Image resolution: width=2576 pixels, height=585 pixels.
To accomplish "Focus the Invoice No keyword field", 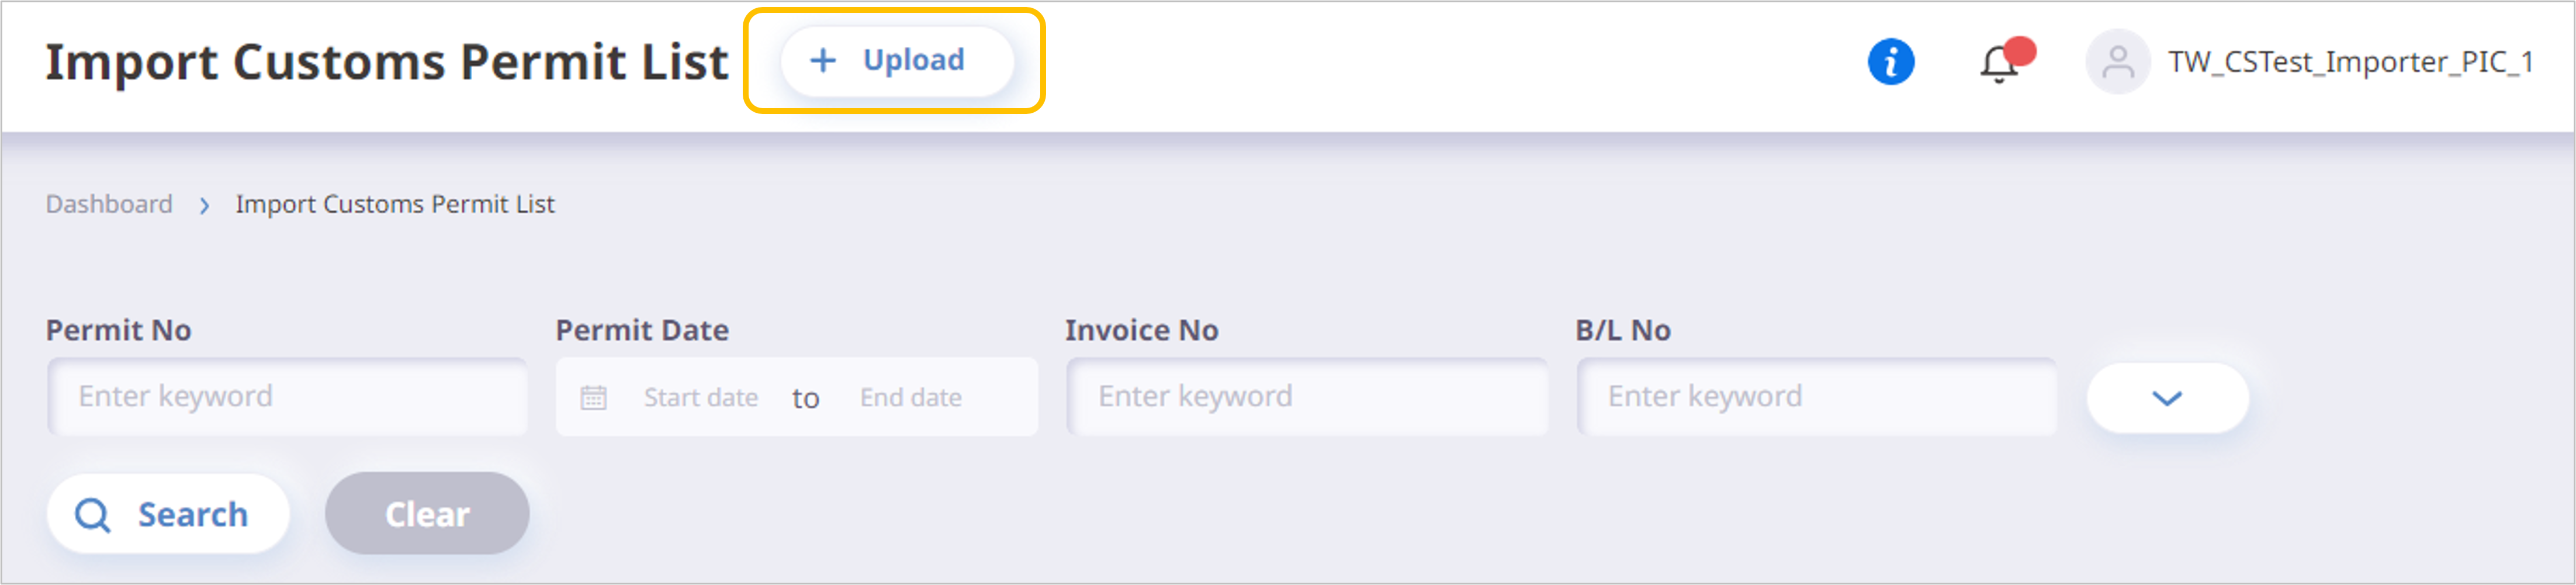I will [x=1307, y=397].
